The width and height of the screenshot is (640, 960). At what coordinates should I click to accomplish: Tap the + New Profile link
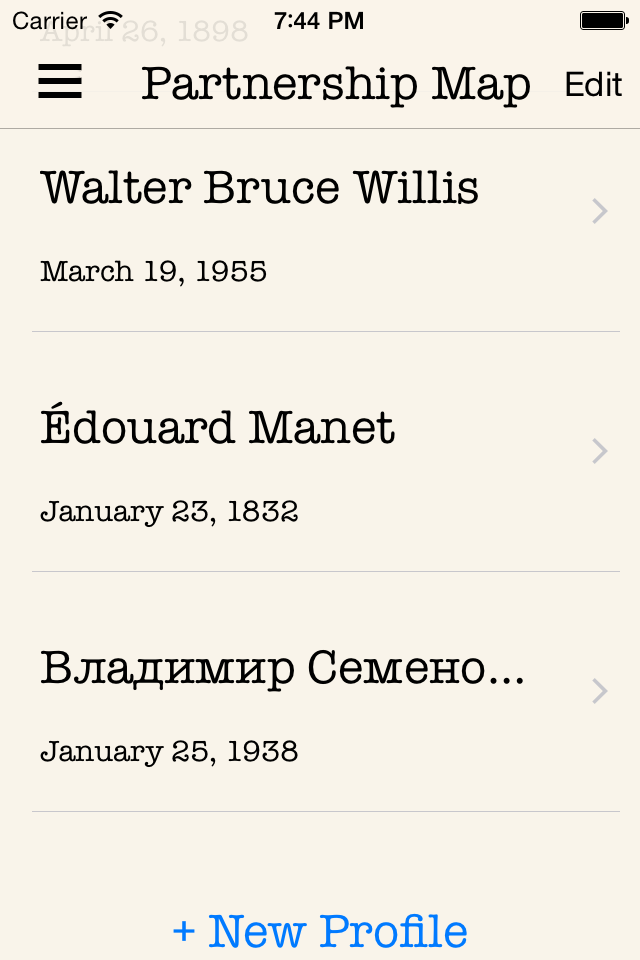[x=320, y=932]
